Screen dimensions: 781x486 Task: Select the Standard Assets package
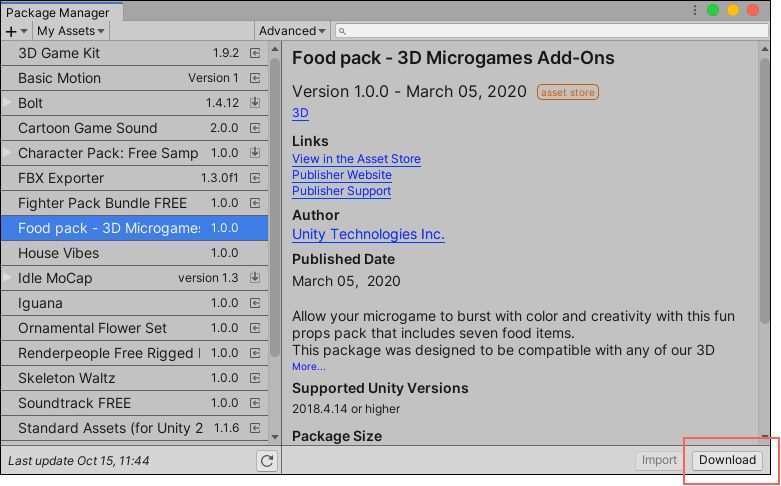coord(134,428)
